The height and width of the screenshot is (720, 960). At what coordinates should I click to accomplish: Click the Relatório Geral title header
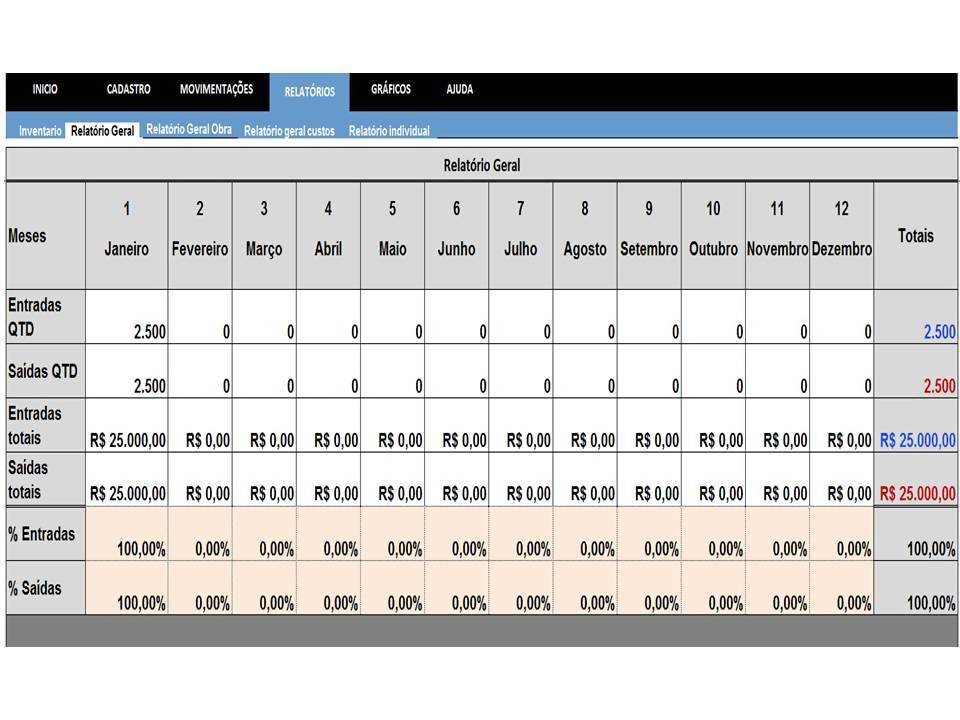pyautogui.click(x=482, y=165)
